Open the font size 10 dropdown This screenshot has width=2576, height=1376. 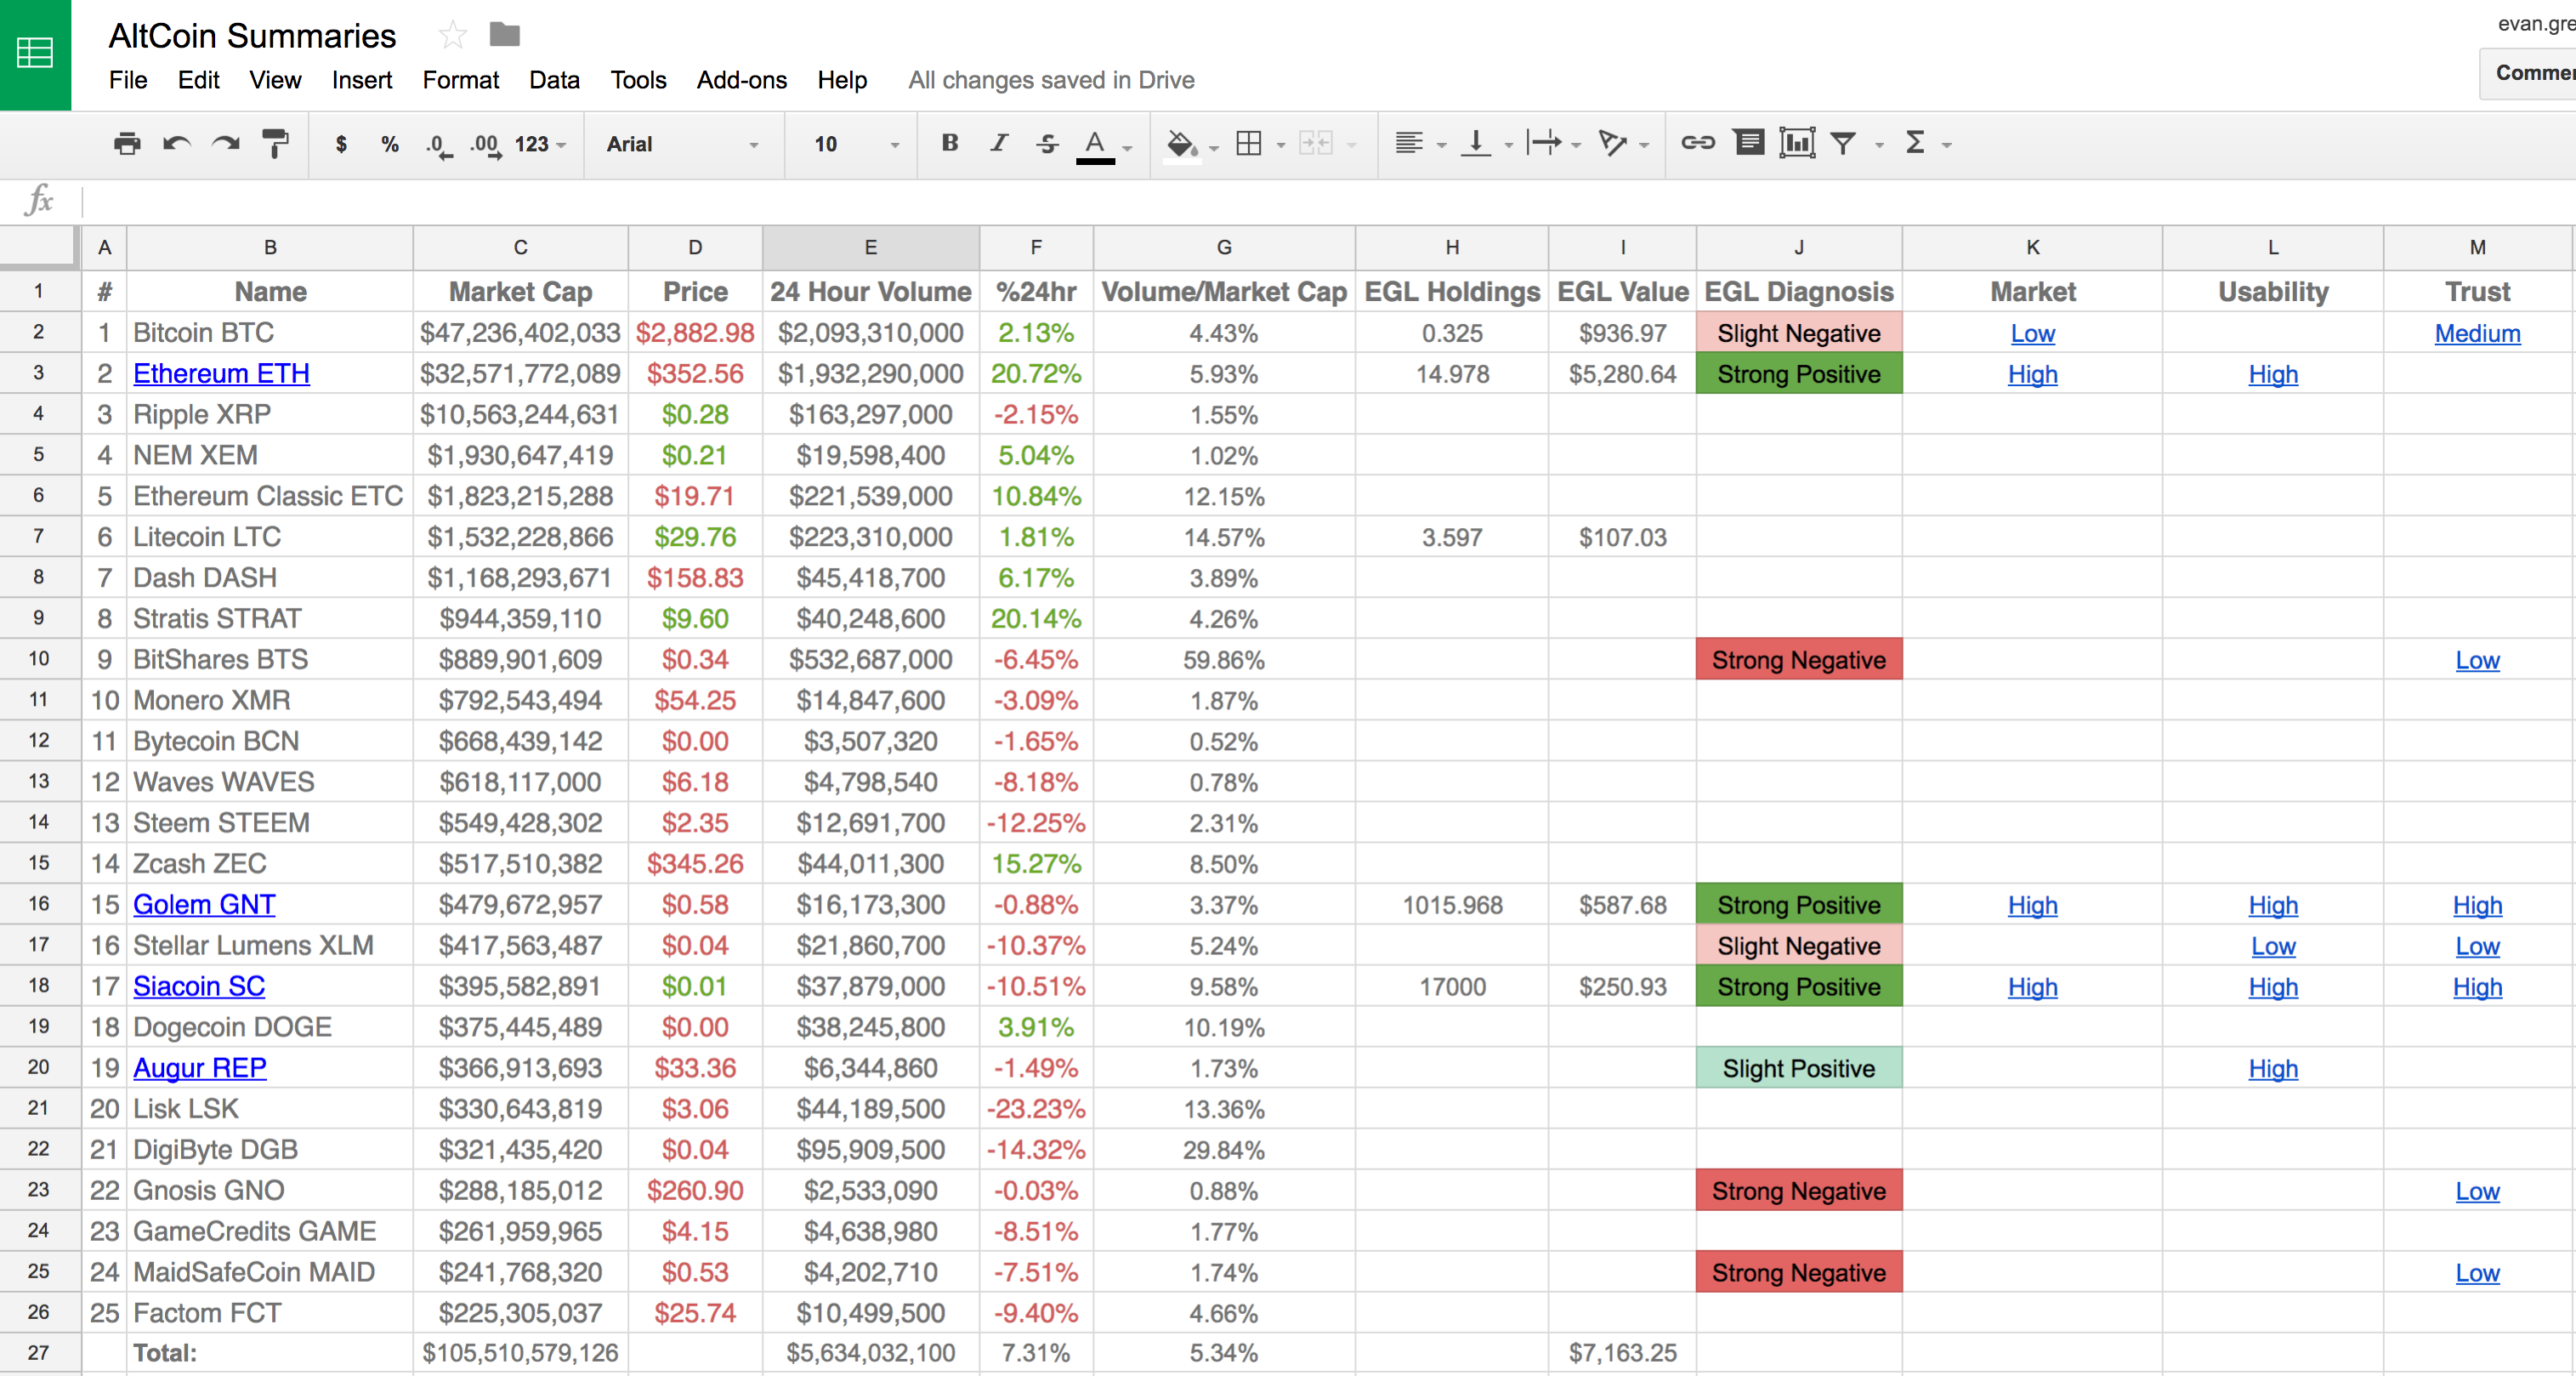[856, 144]
